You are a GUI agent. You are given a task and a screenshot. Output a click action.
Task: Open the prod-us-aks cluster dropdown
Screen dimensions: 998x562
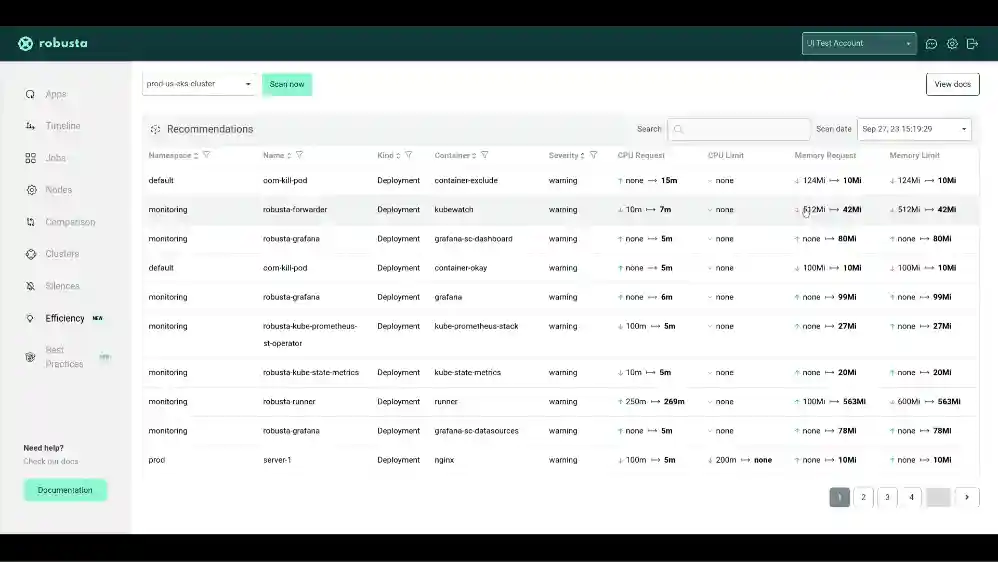[199, 84]
